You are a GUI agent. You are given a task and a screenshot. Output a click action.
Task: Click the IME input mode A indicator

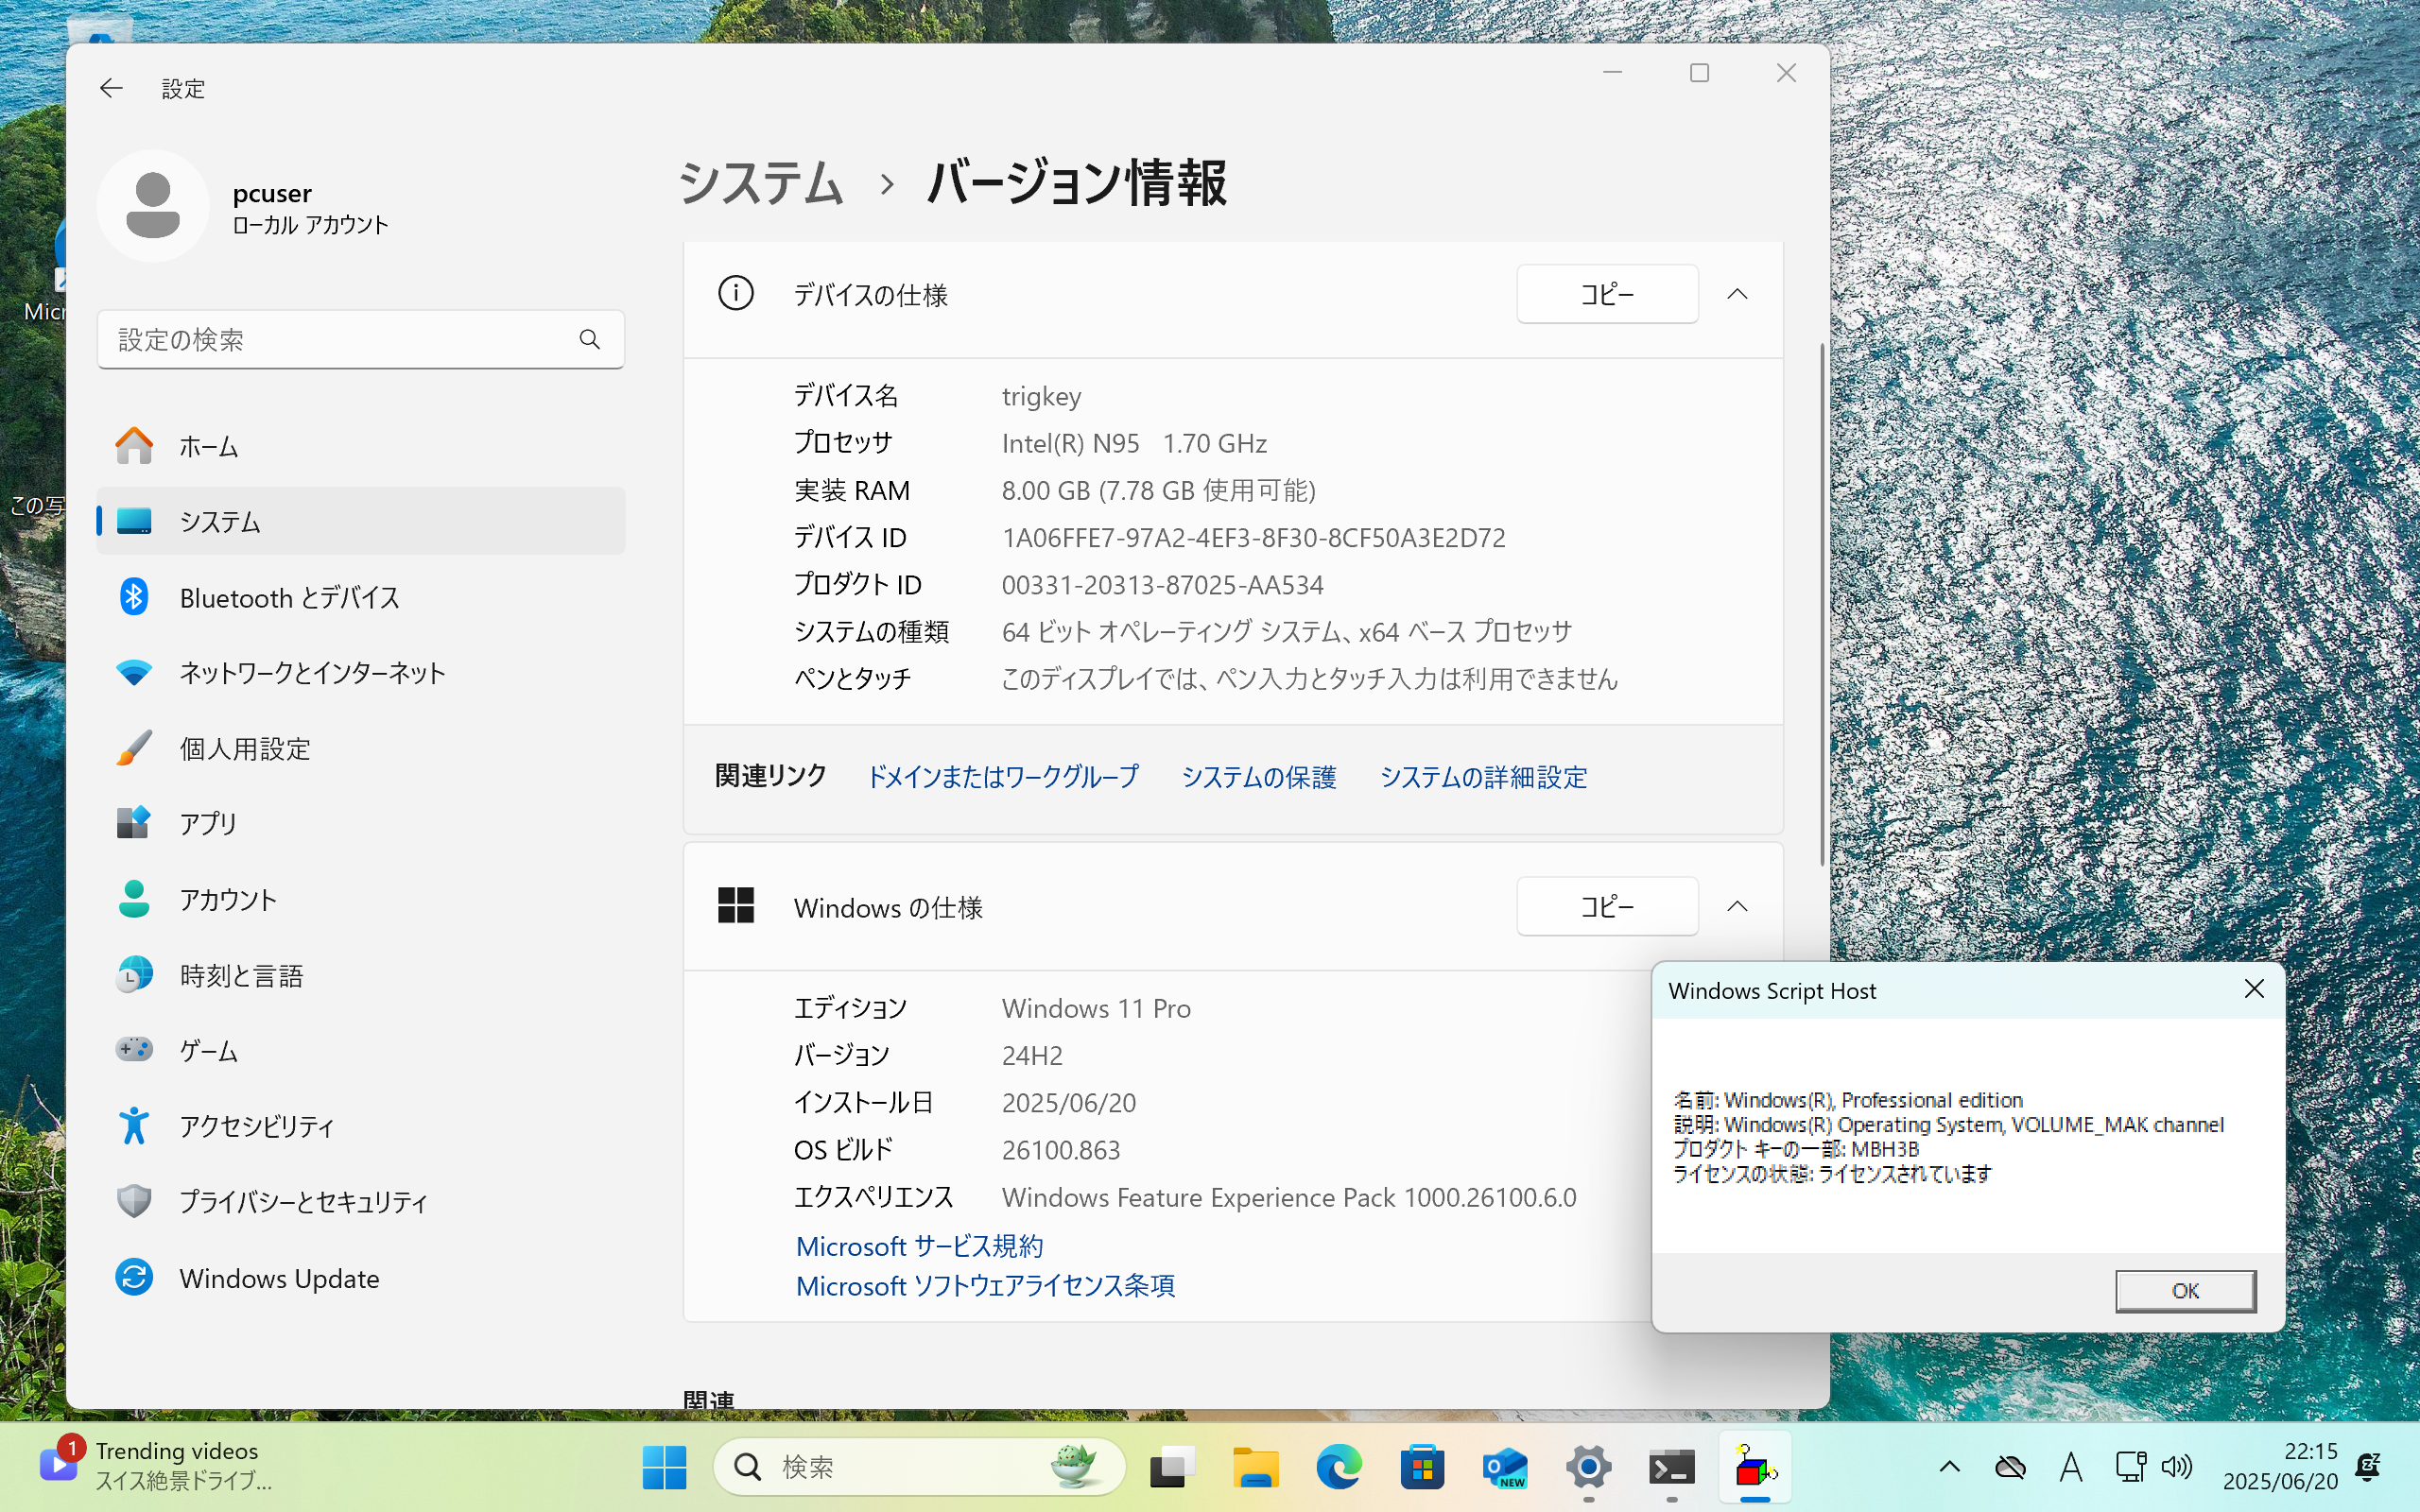point(2071,1467)
